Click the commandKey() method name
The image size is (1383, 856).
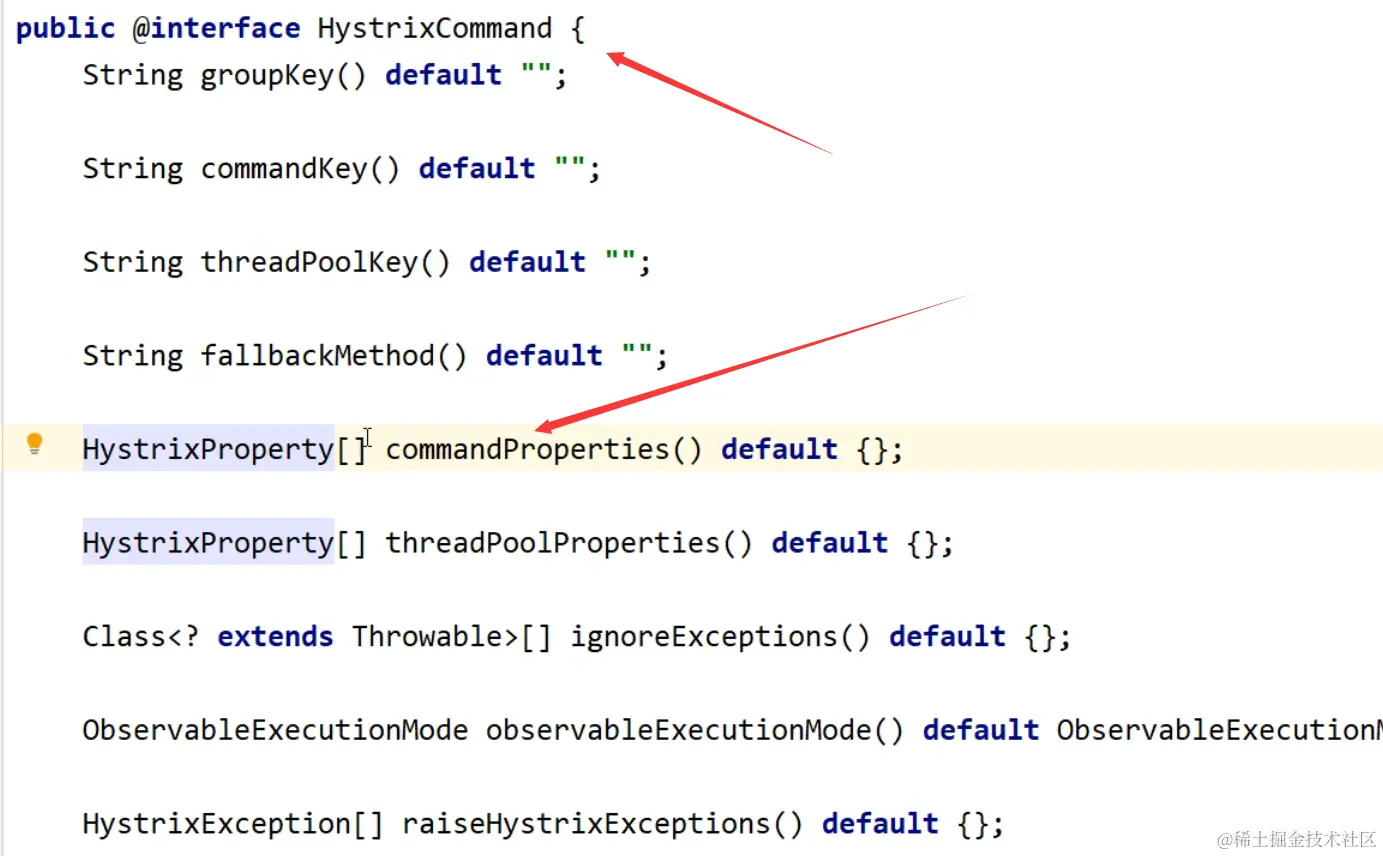(301, 168)
